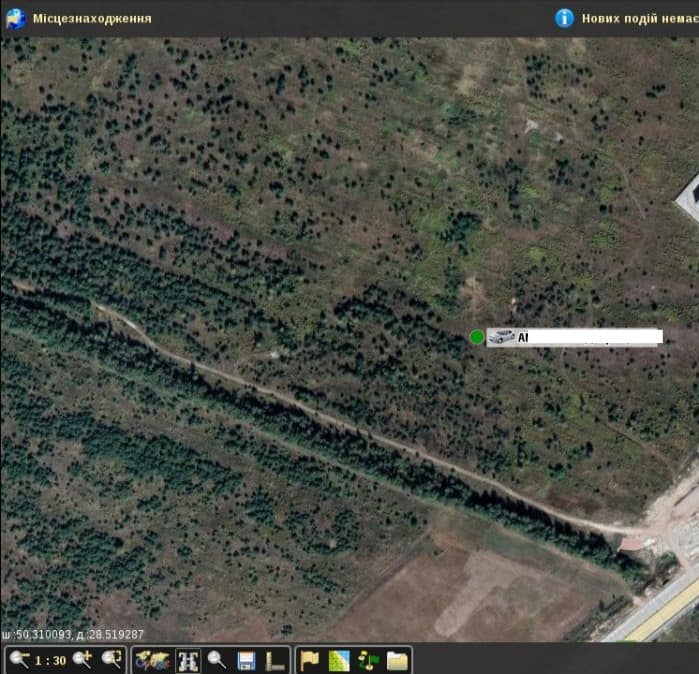Click the car icon on the map marker

click(501, 337)
